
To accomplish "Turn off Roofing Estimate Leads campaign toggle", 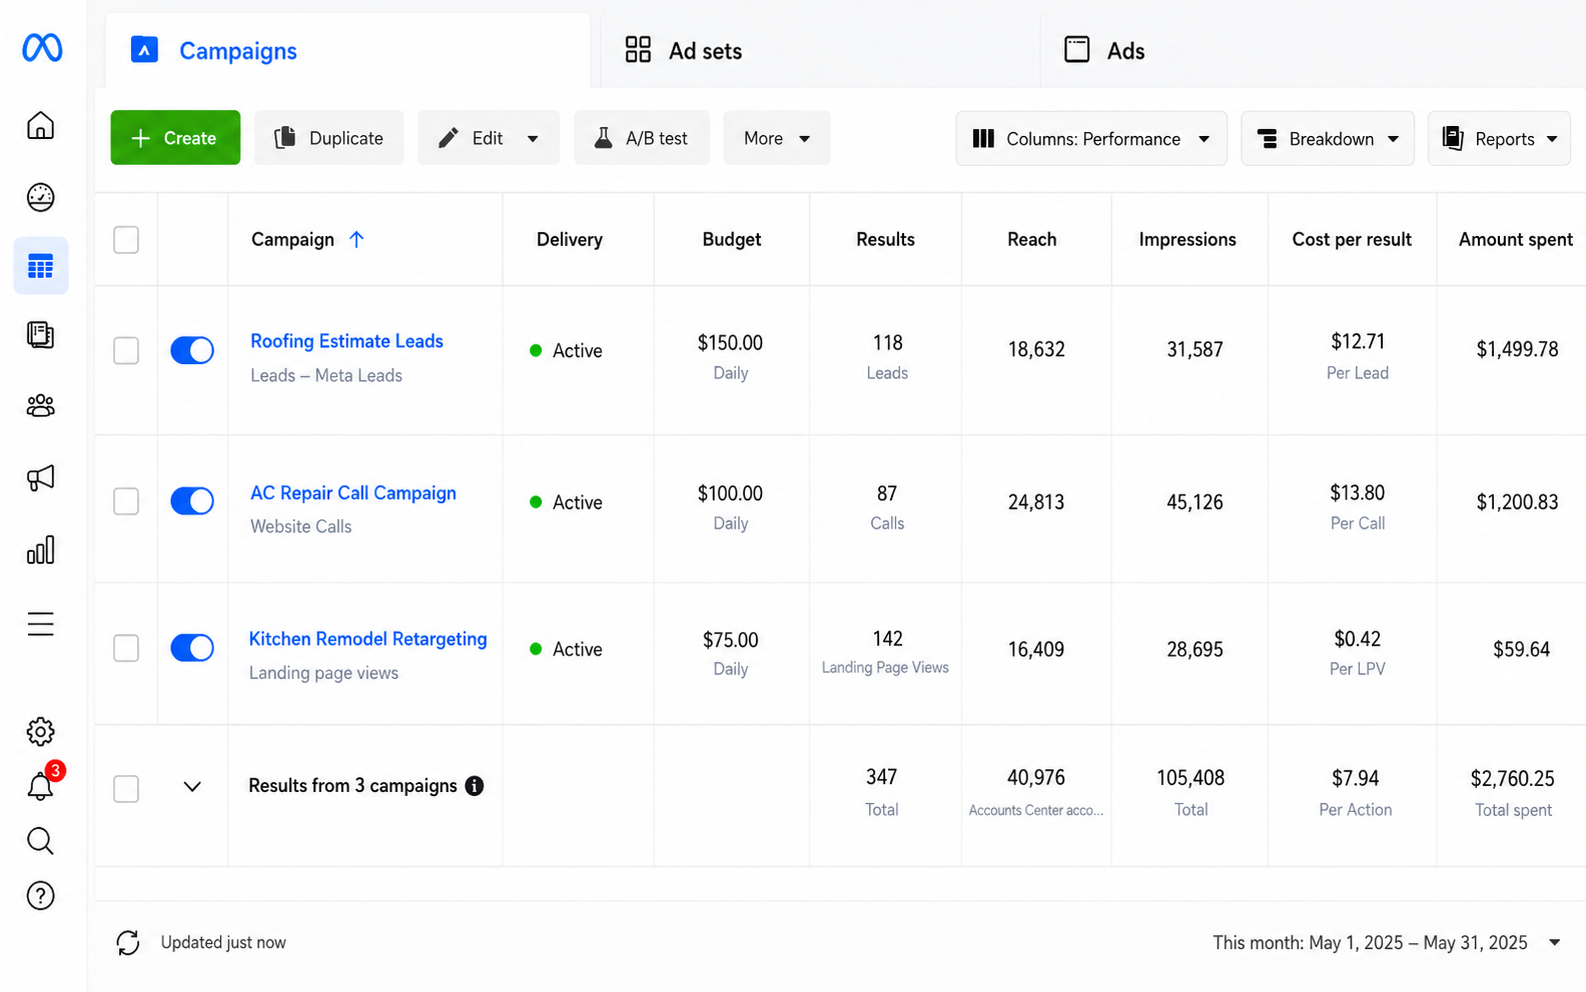I will tap(192, 350).
